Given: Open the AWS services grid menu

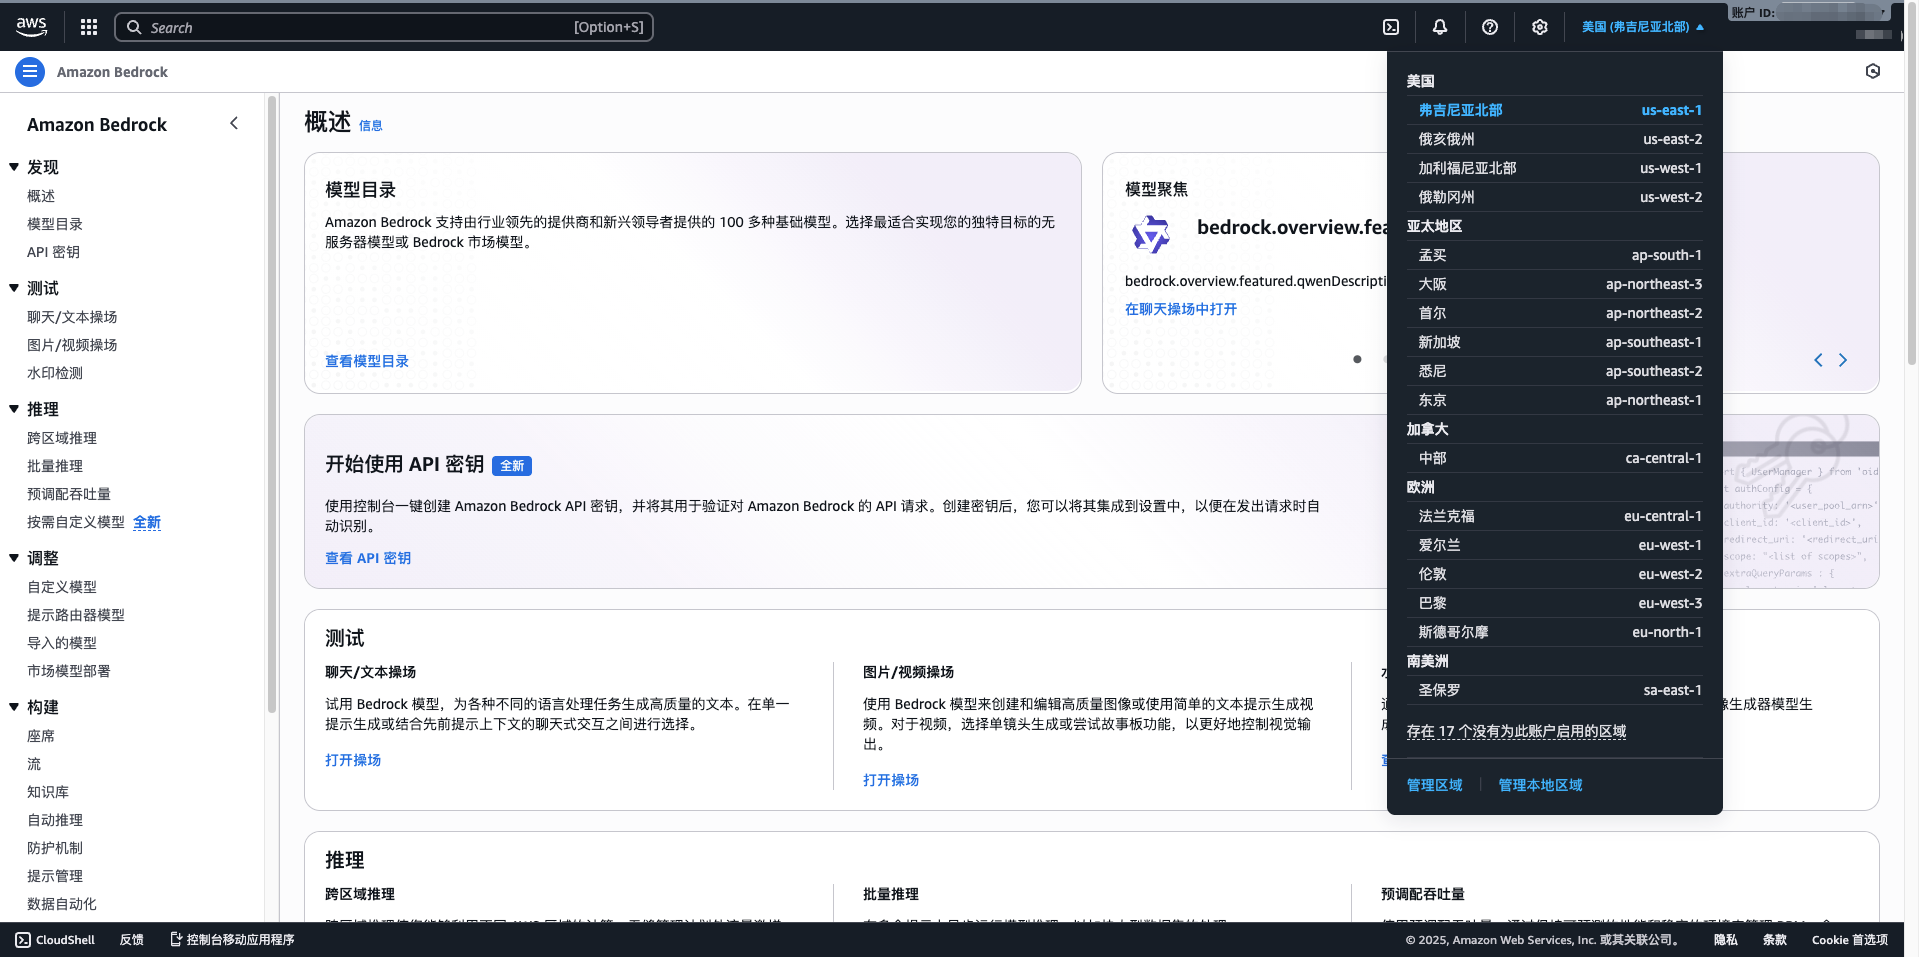Looking at the screenshot, I should tap(89, 27).
